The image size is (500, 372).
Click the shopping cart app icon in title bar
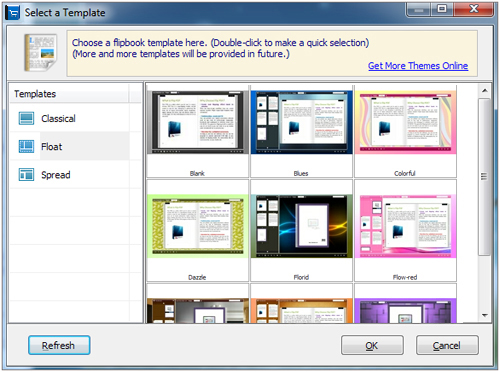tap(13, 13)
